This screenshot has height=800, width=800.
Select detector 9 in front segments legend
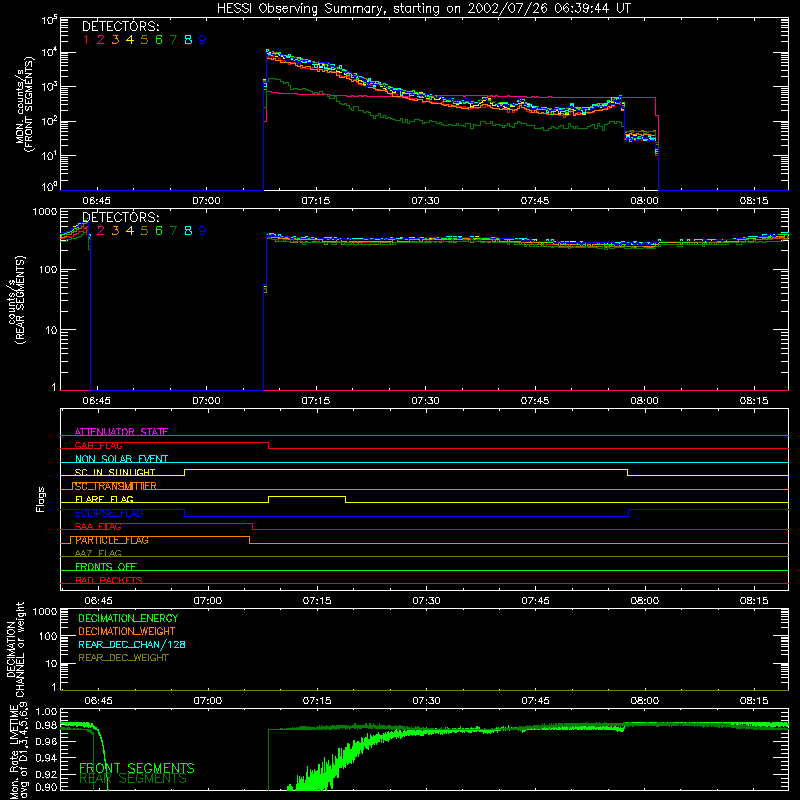point(203,40)
